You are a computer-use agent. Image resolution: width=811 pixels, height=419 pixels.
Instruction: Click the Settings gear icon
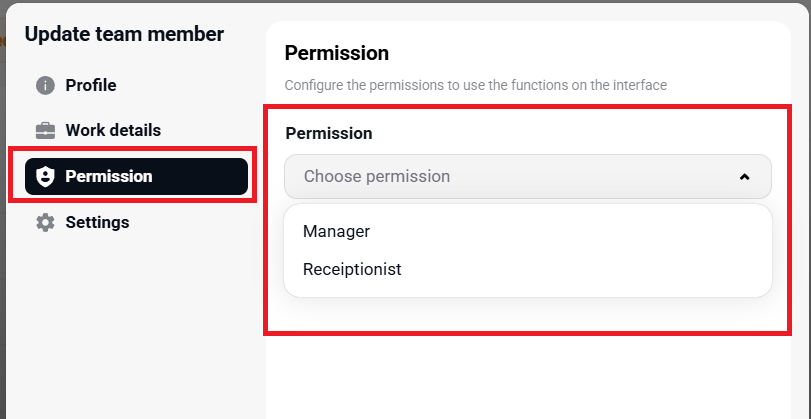coord(45,222)
